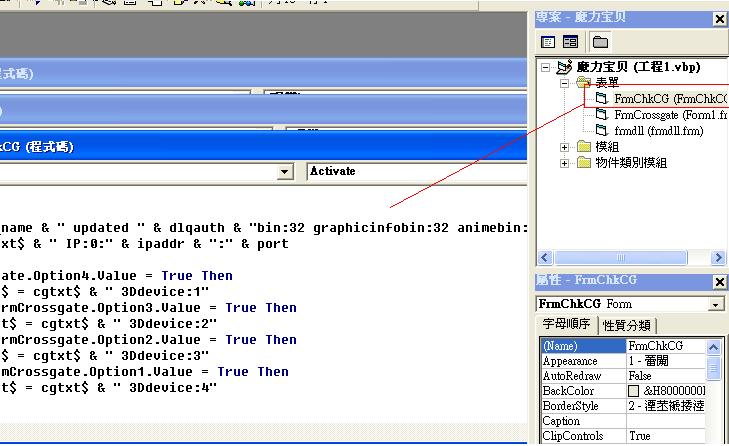Expand the 模組 modules folder
Viewport: 729px width, 446px height.
[x=564, y=147]
